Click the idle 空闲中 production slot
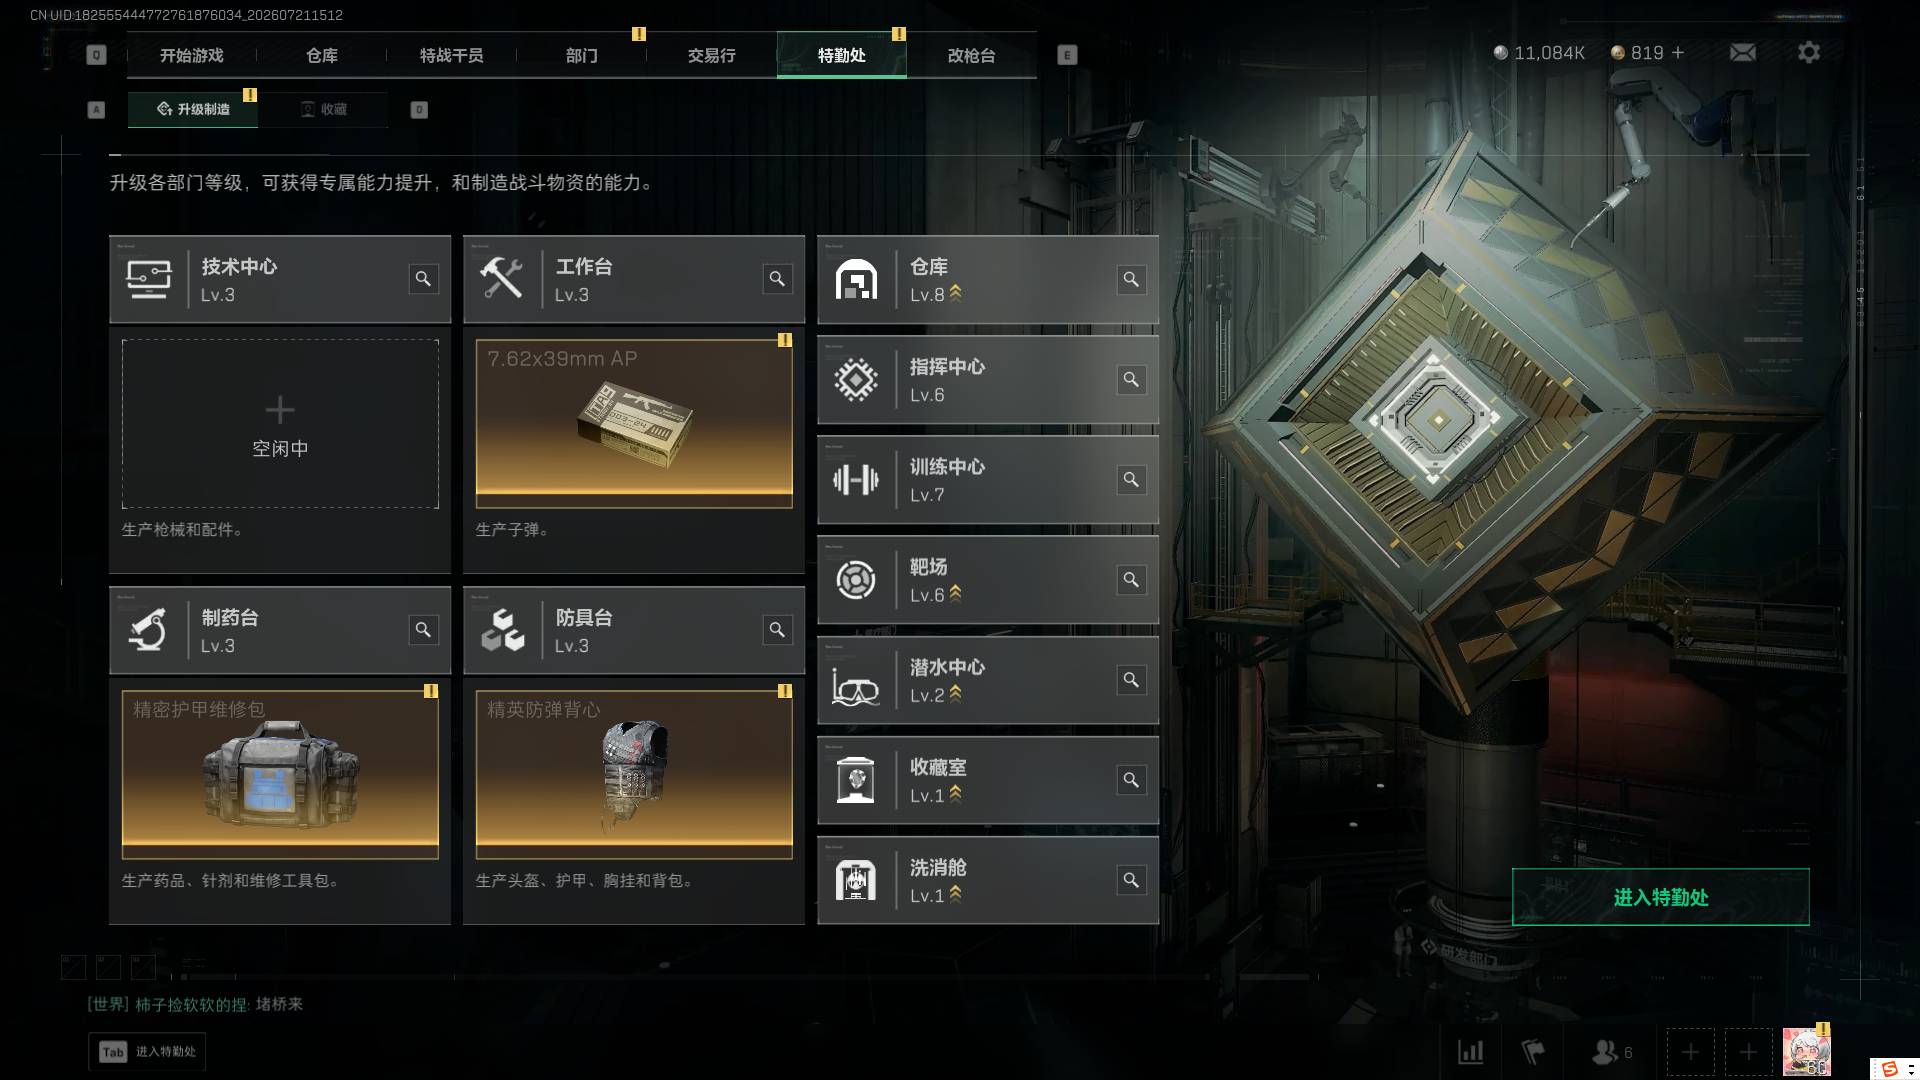This screenshot has height=1080, width=1920. [x=280, y=423]
